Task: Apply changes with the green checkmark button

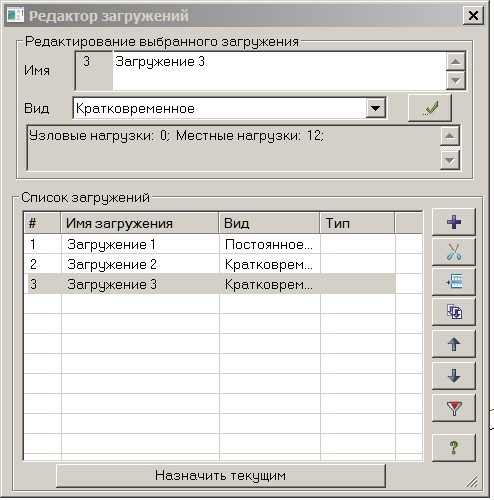Action: (x=430, y=108)
